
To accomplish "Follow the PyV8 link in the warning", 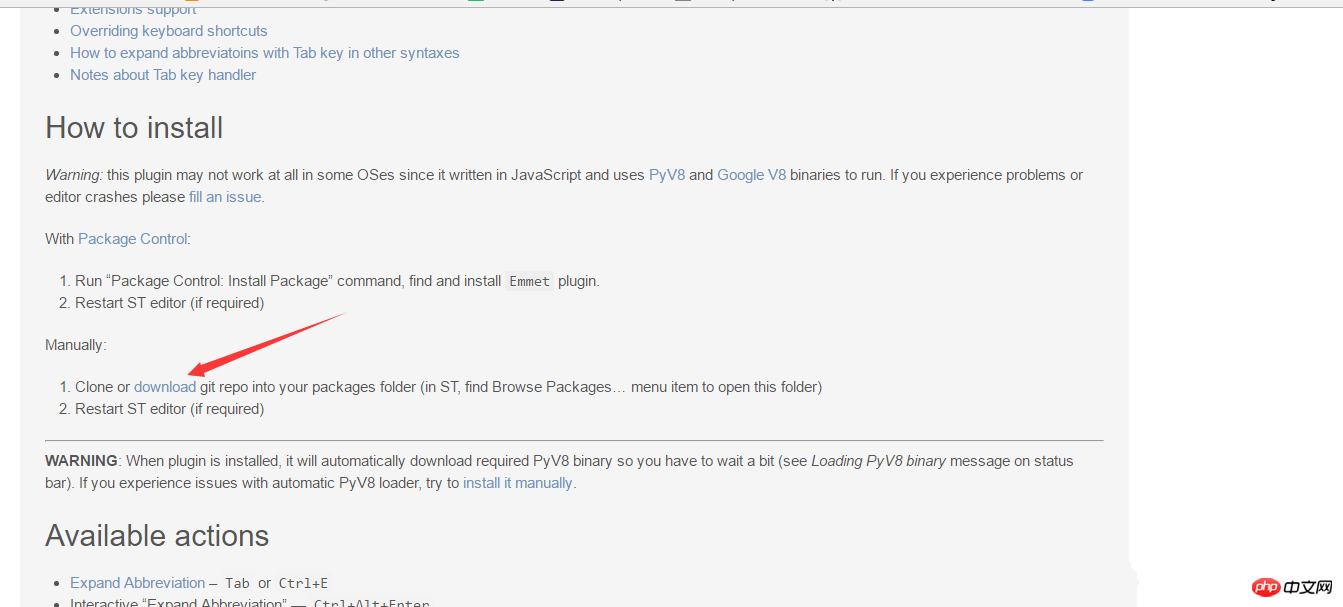I will (x=667, y=175).
